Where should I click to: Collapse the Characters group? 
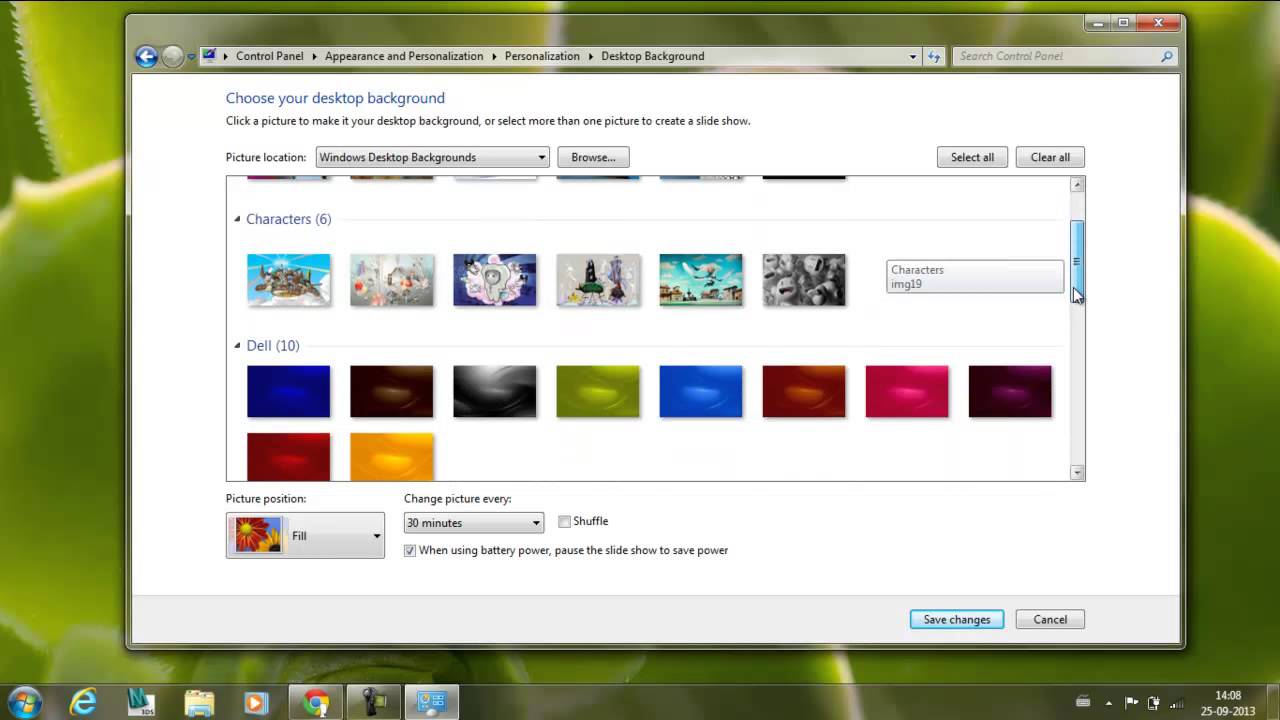click(238, 219)
